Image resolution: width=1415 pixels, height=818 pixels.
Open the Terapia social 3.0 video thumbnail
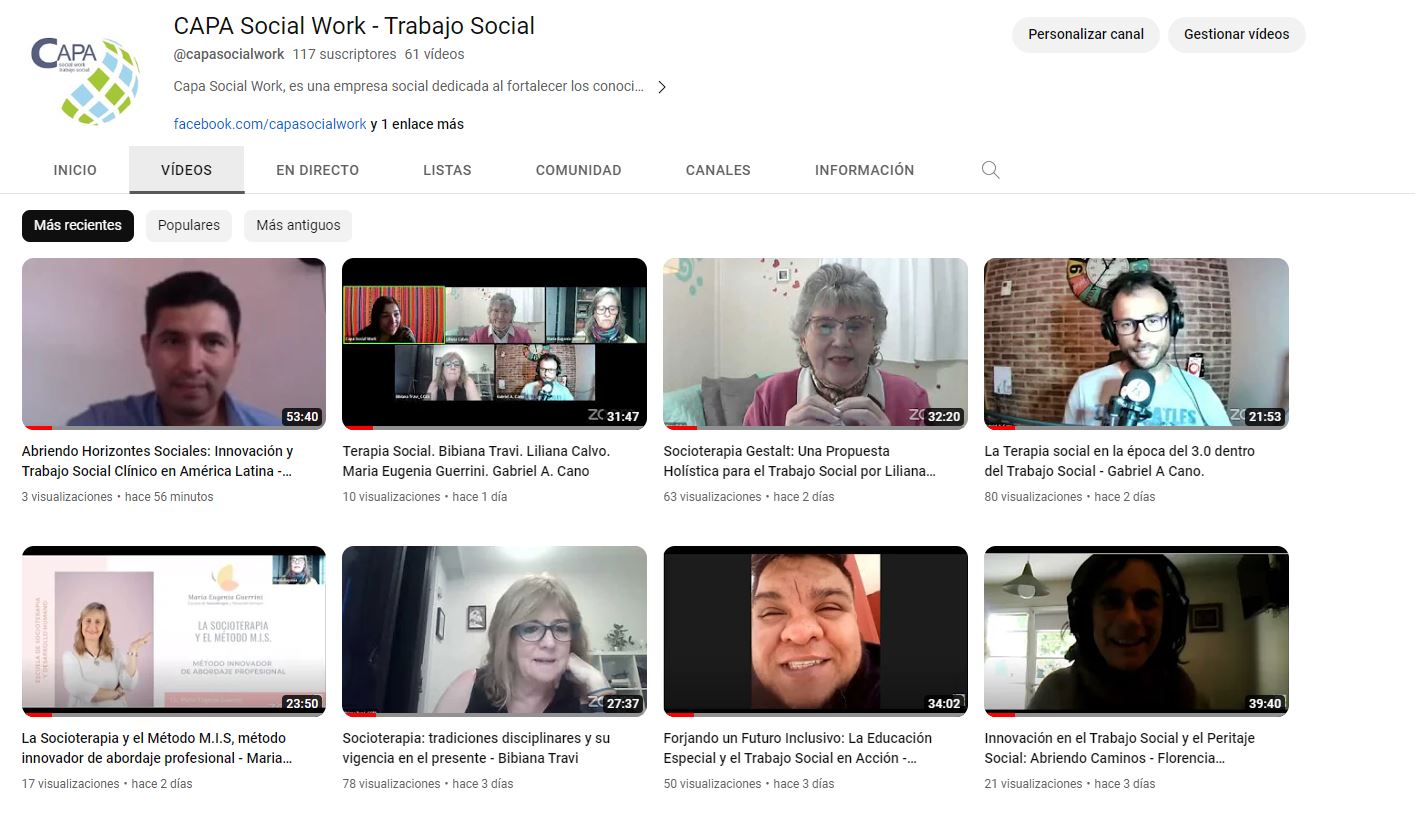(x=1136, y=344)
